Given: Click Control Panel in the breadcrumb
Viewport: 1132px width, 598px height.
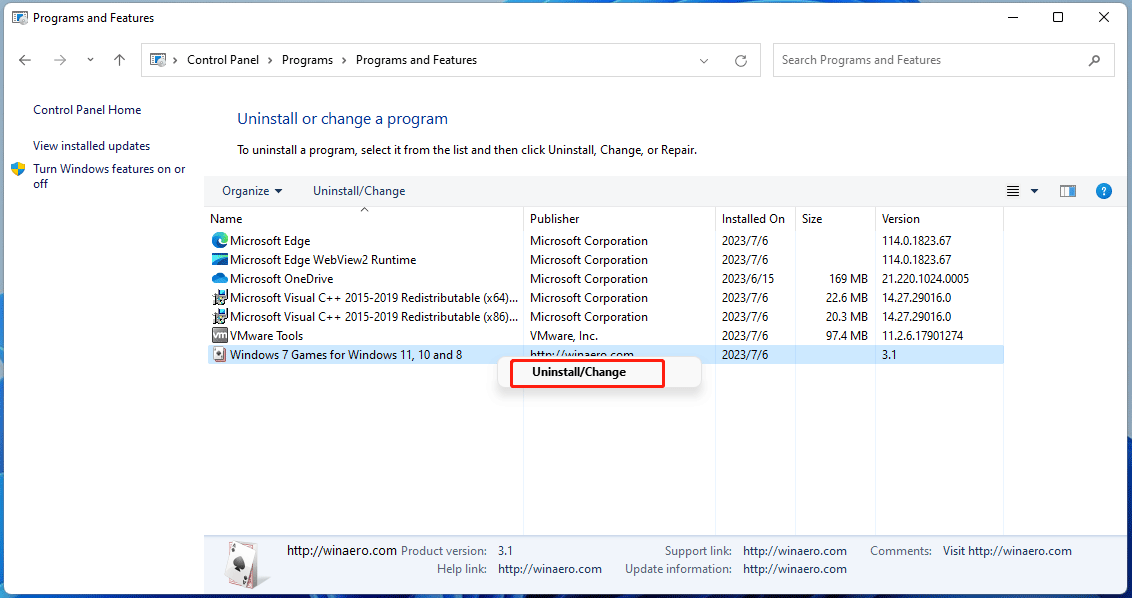Looking at the screenshot, I should pos(223,60).
